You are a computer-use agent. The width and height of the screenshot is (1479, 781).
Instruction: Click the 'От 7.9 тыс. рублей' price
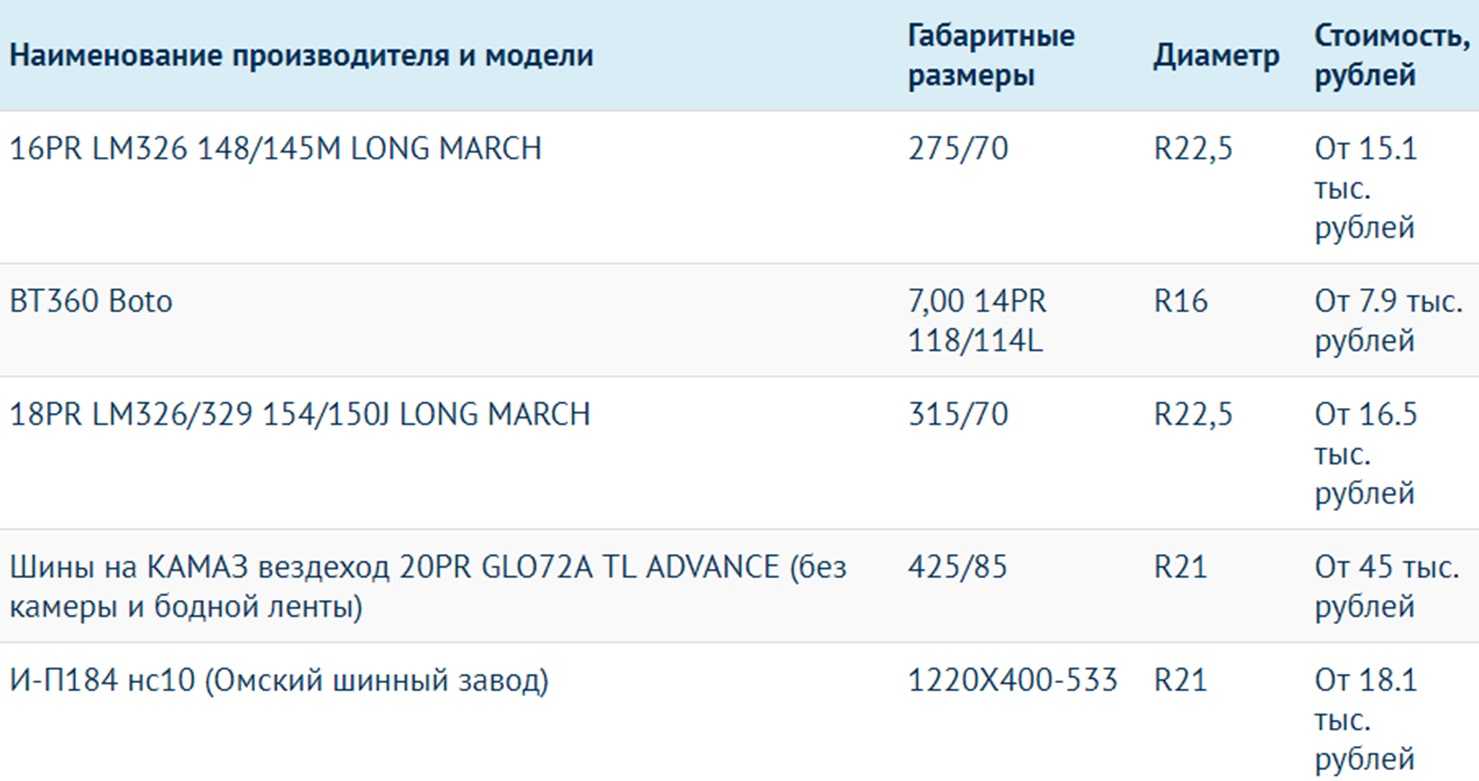(1388, 321)
